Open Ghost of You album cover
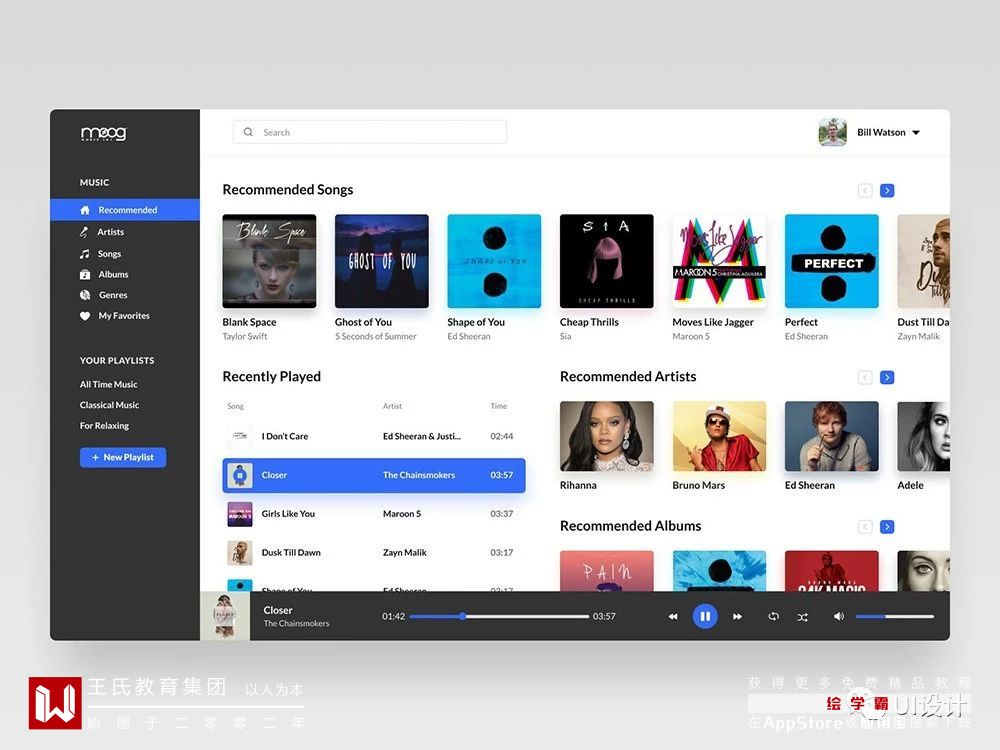1000x750 pixels. pos(381,261)
